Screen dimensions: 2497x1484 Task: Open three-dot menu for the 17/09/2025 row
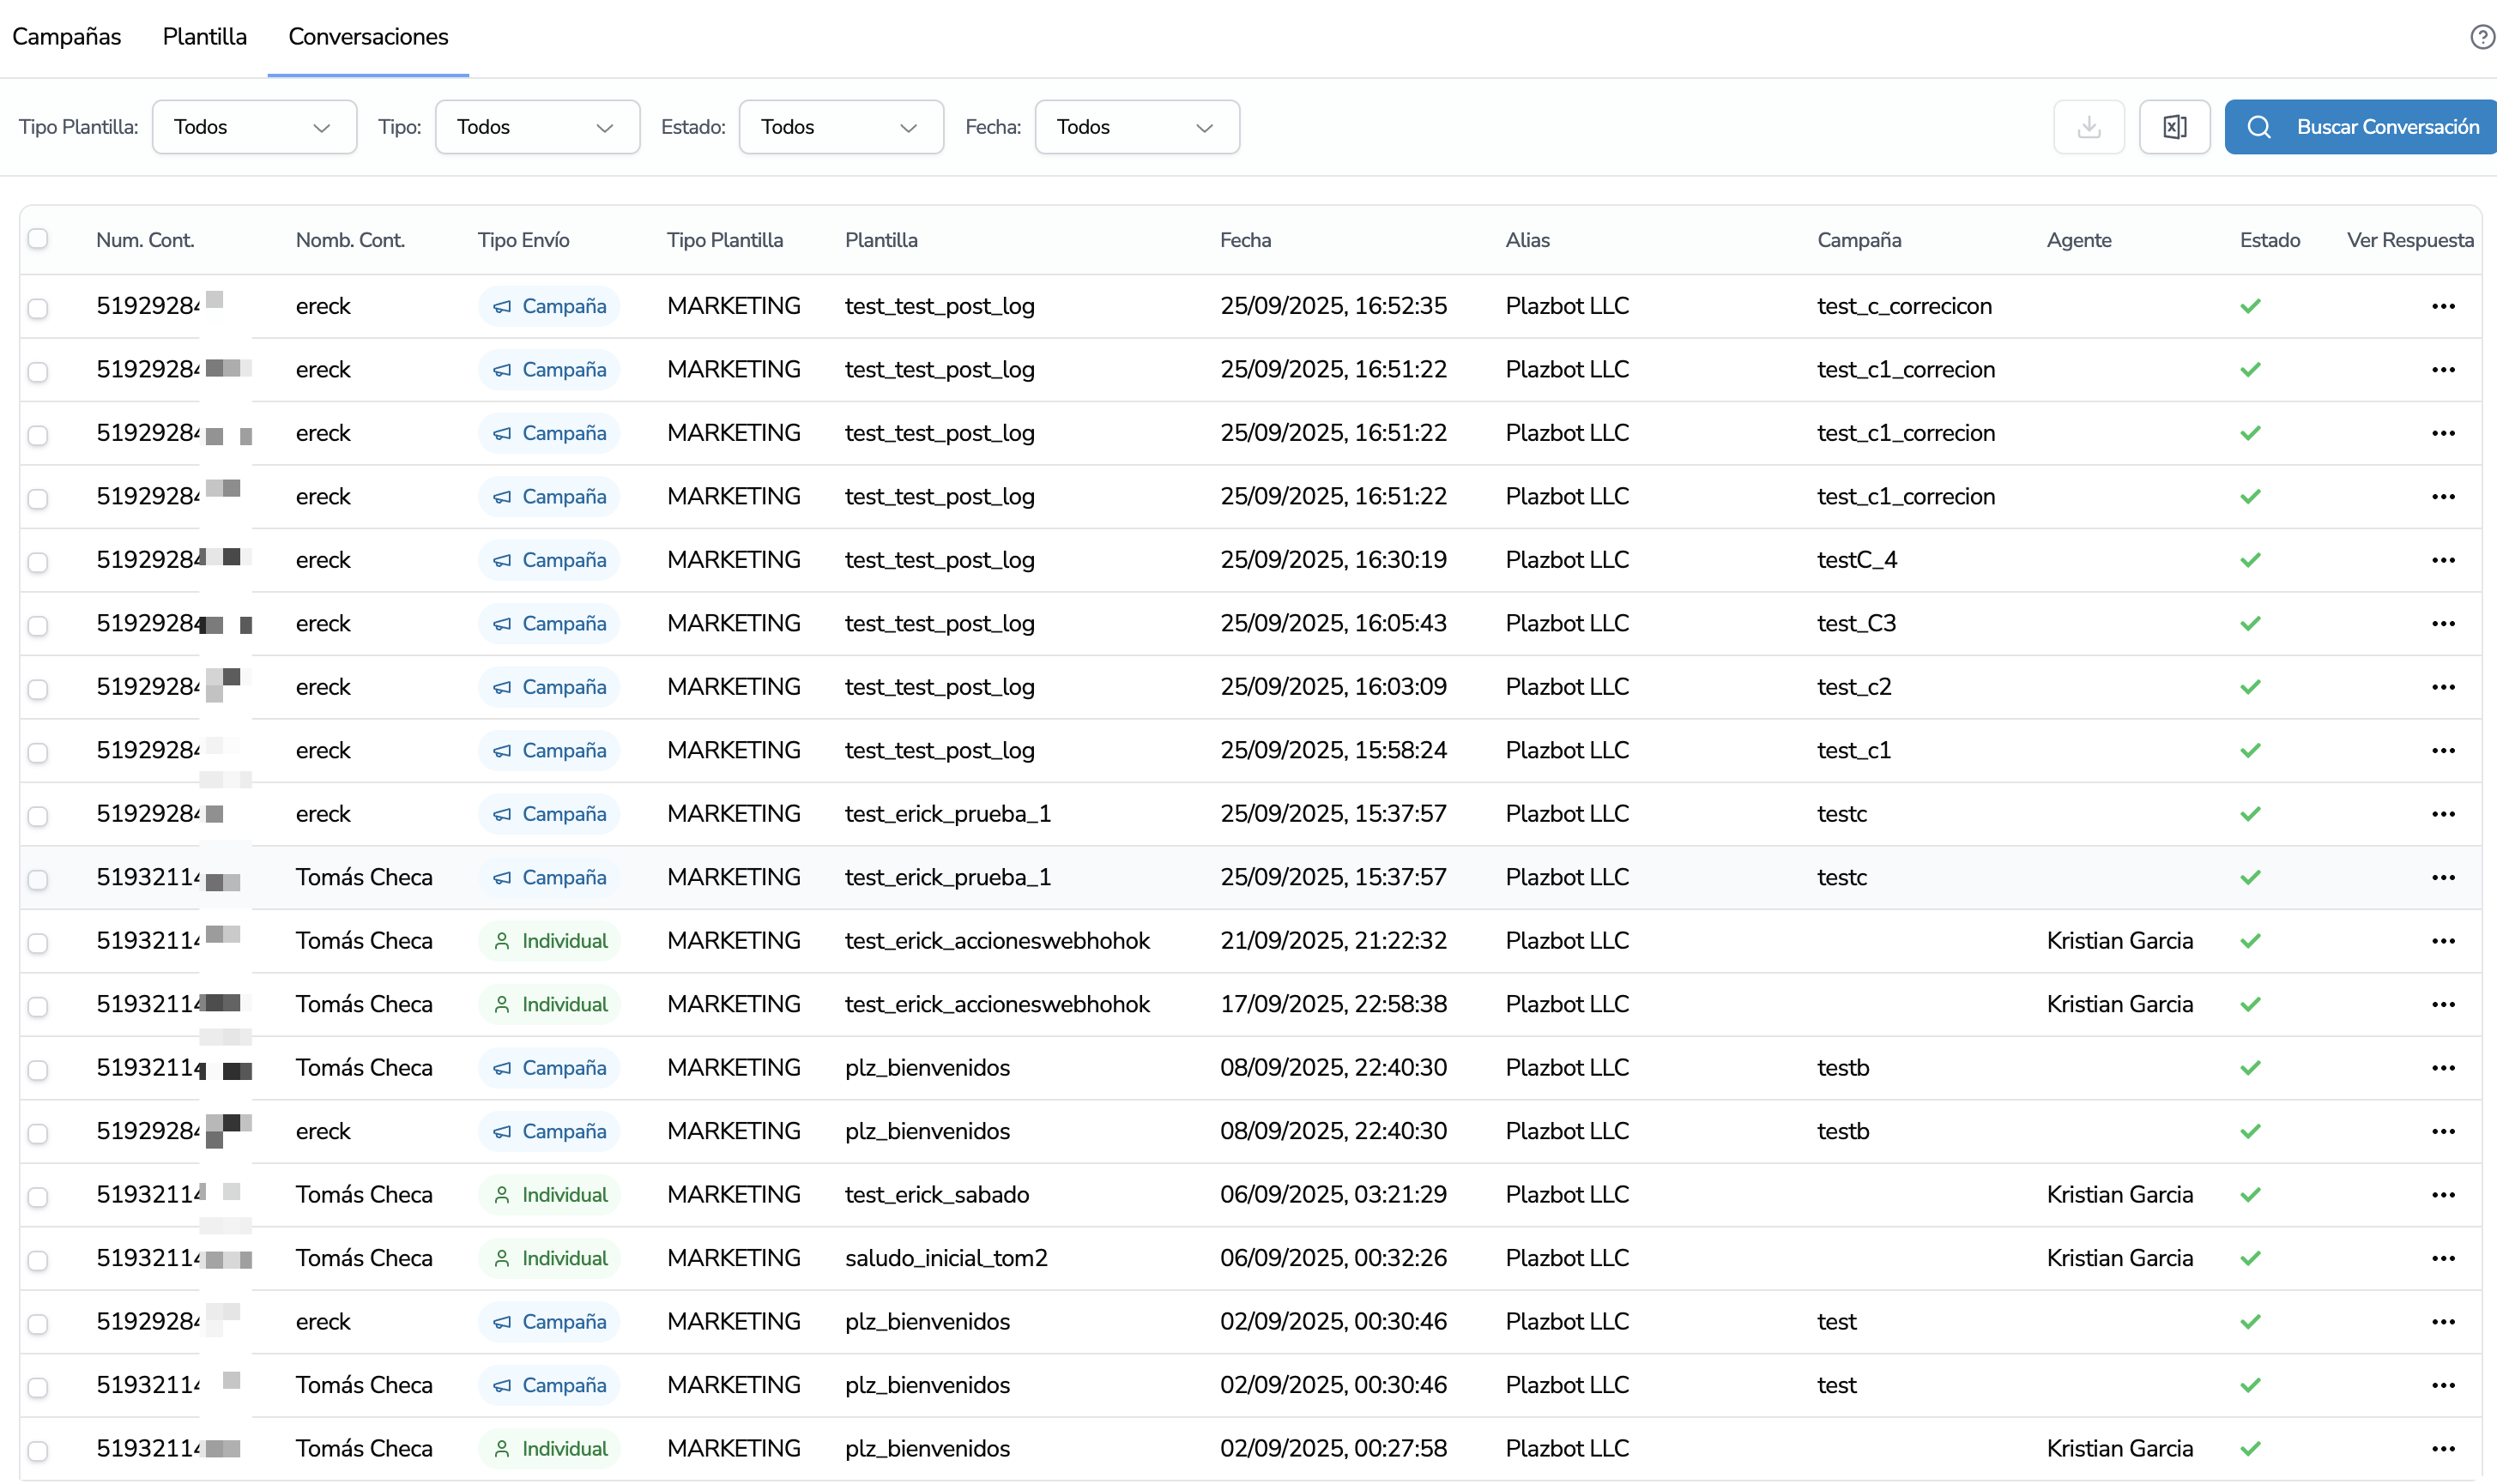pyautogui.click(x=2443, y=1005)
